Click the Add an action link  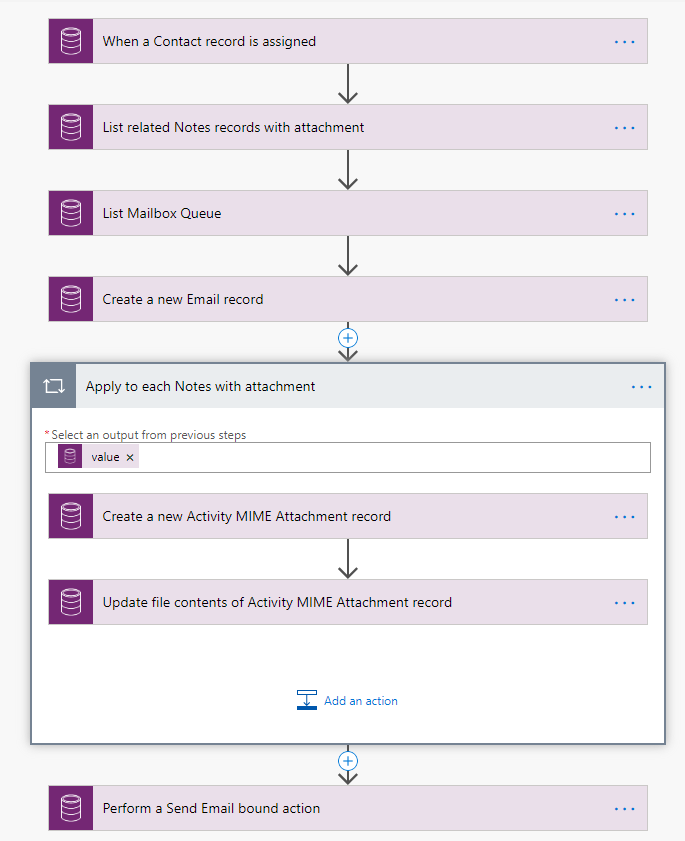[x=360, y=700]
